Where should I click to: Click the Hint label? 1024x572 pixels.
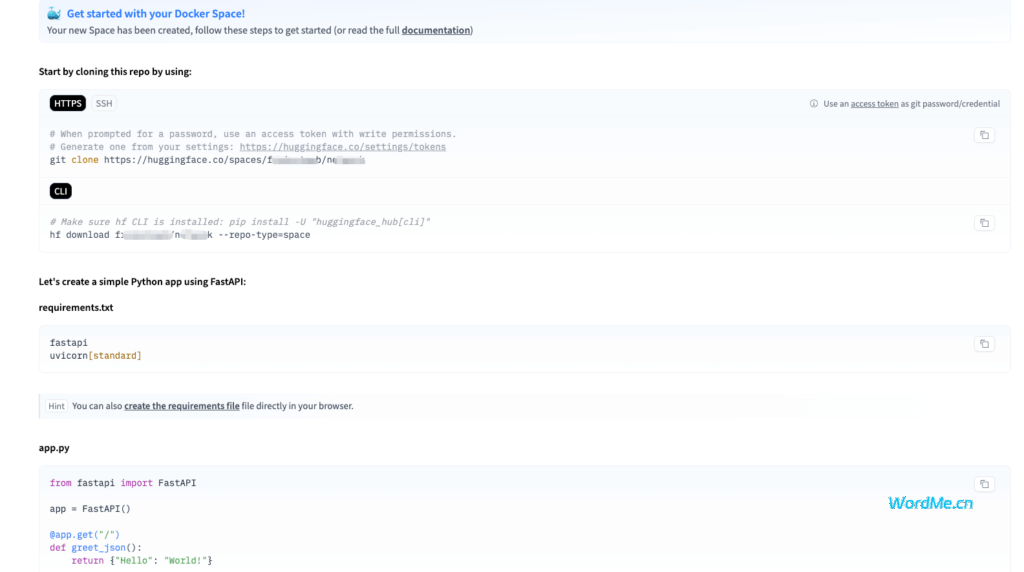pyautogui.click(x=56, y=406)
